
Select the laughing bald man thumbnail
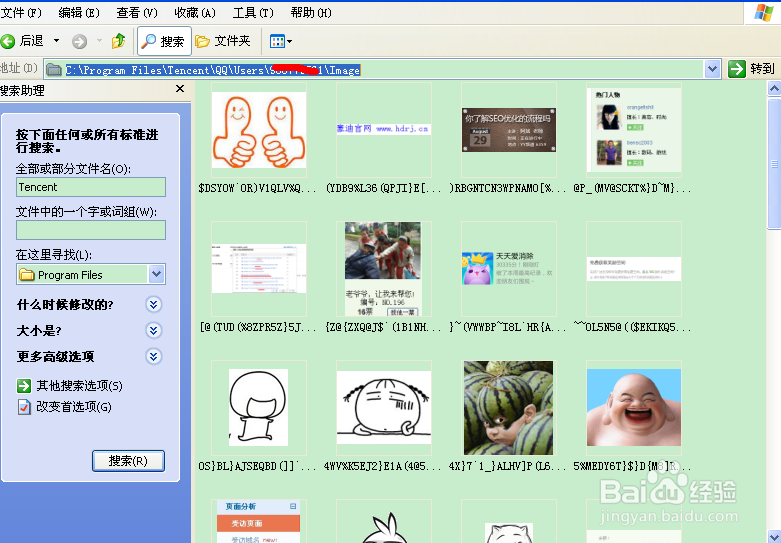click(x=634, y=407)
